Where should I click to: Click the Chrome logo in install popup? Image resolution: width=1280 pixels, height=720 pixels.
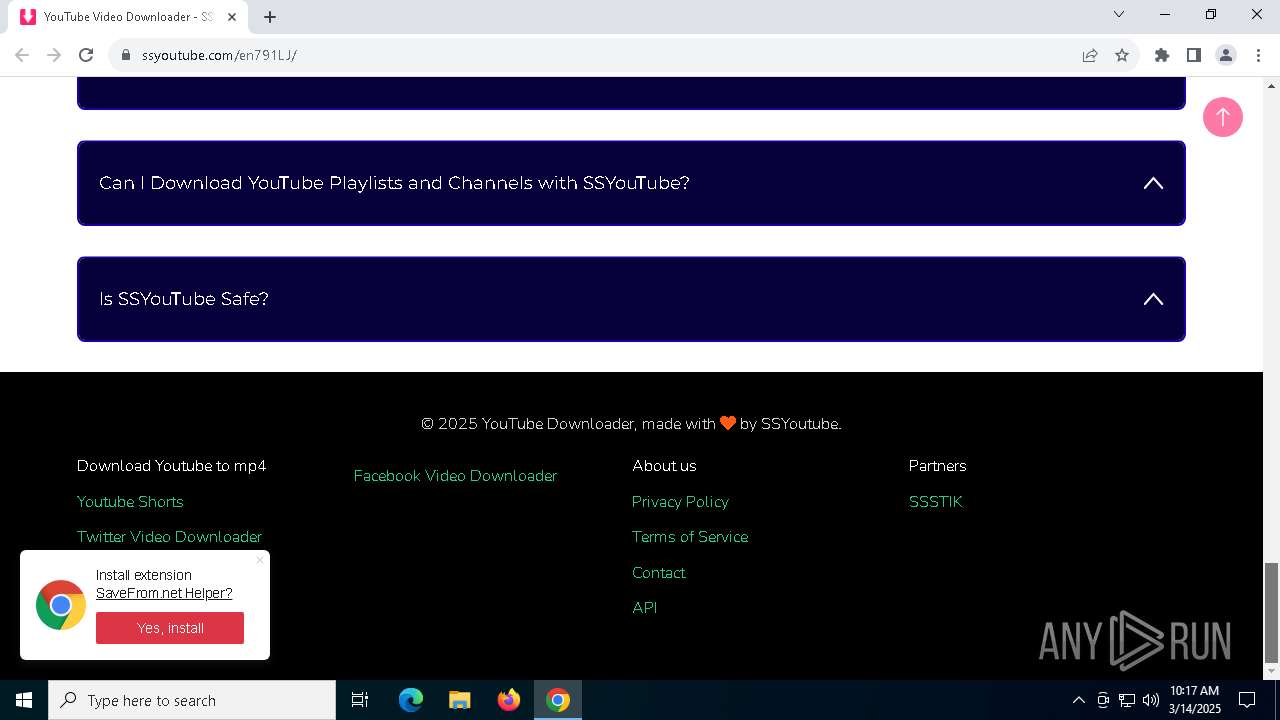pyautogui.click(x=61, y=604)
